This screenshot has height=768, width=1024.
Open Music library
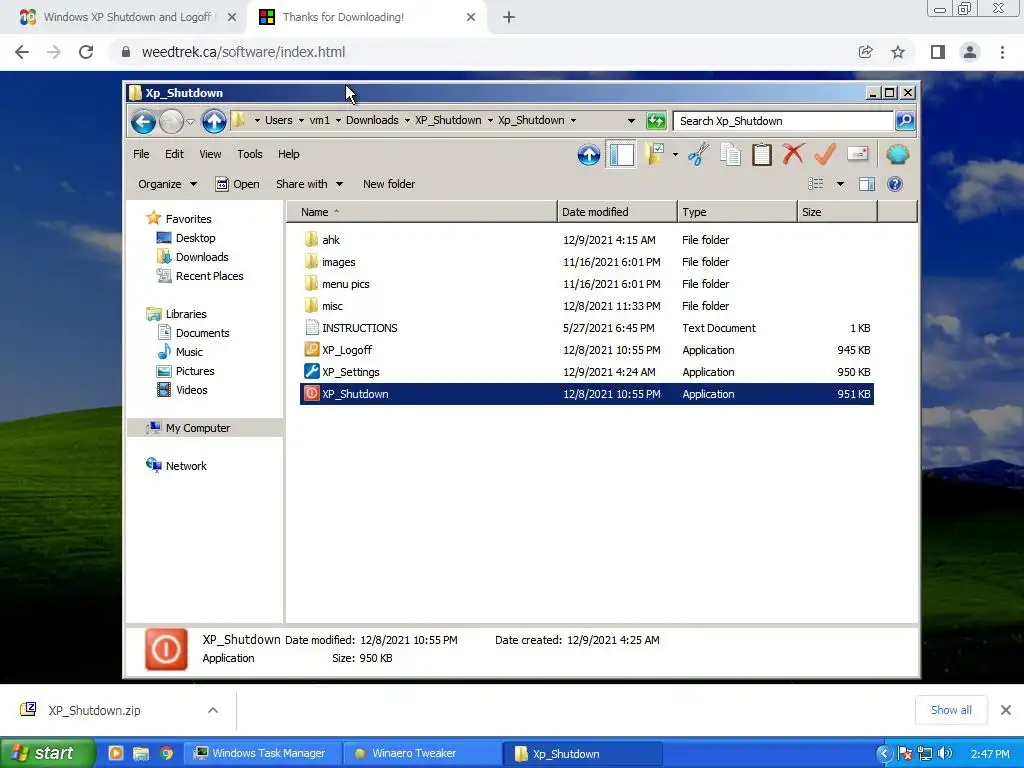point(189,352)
